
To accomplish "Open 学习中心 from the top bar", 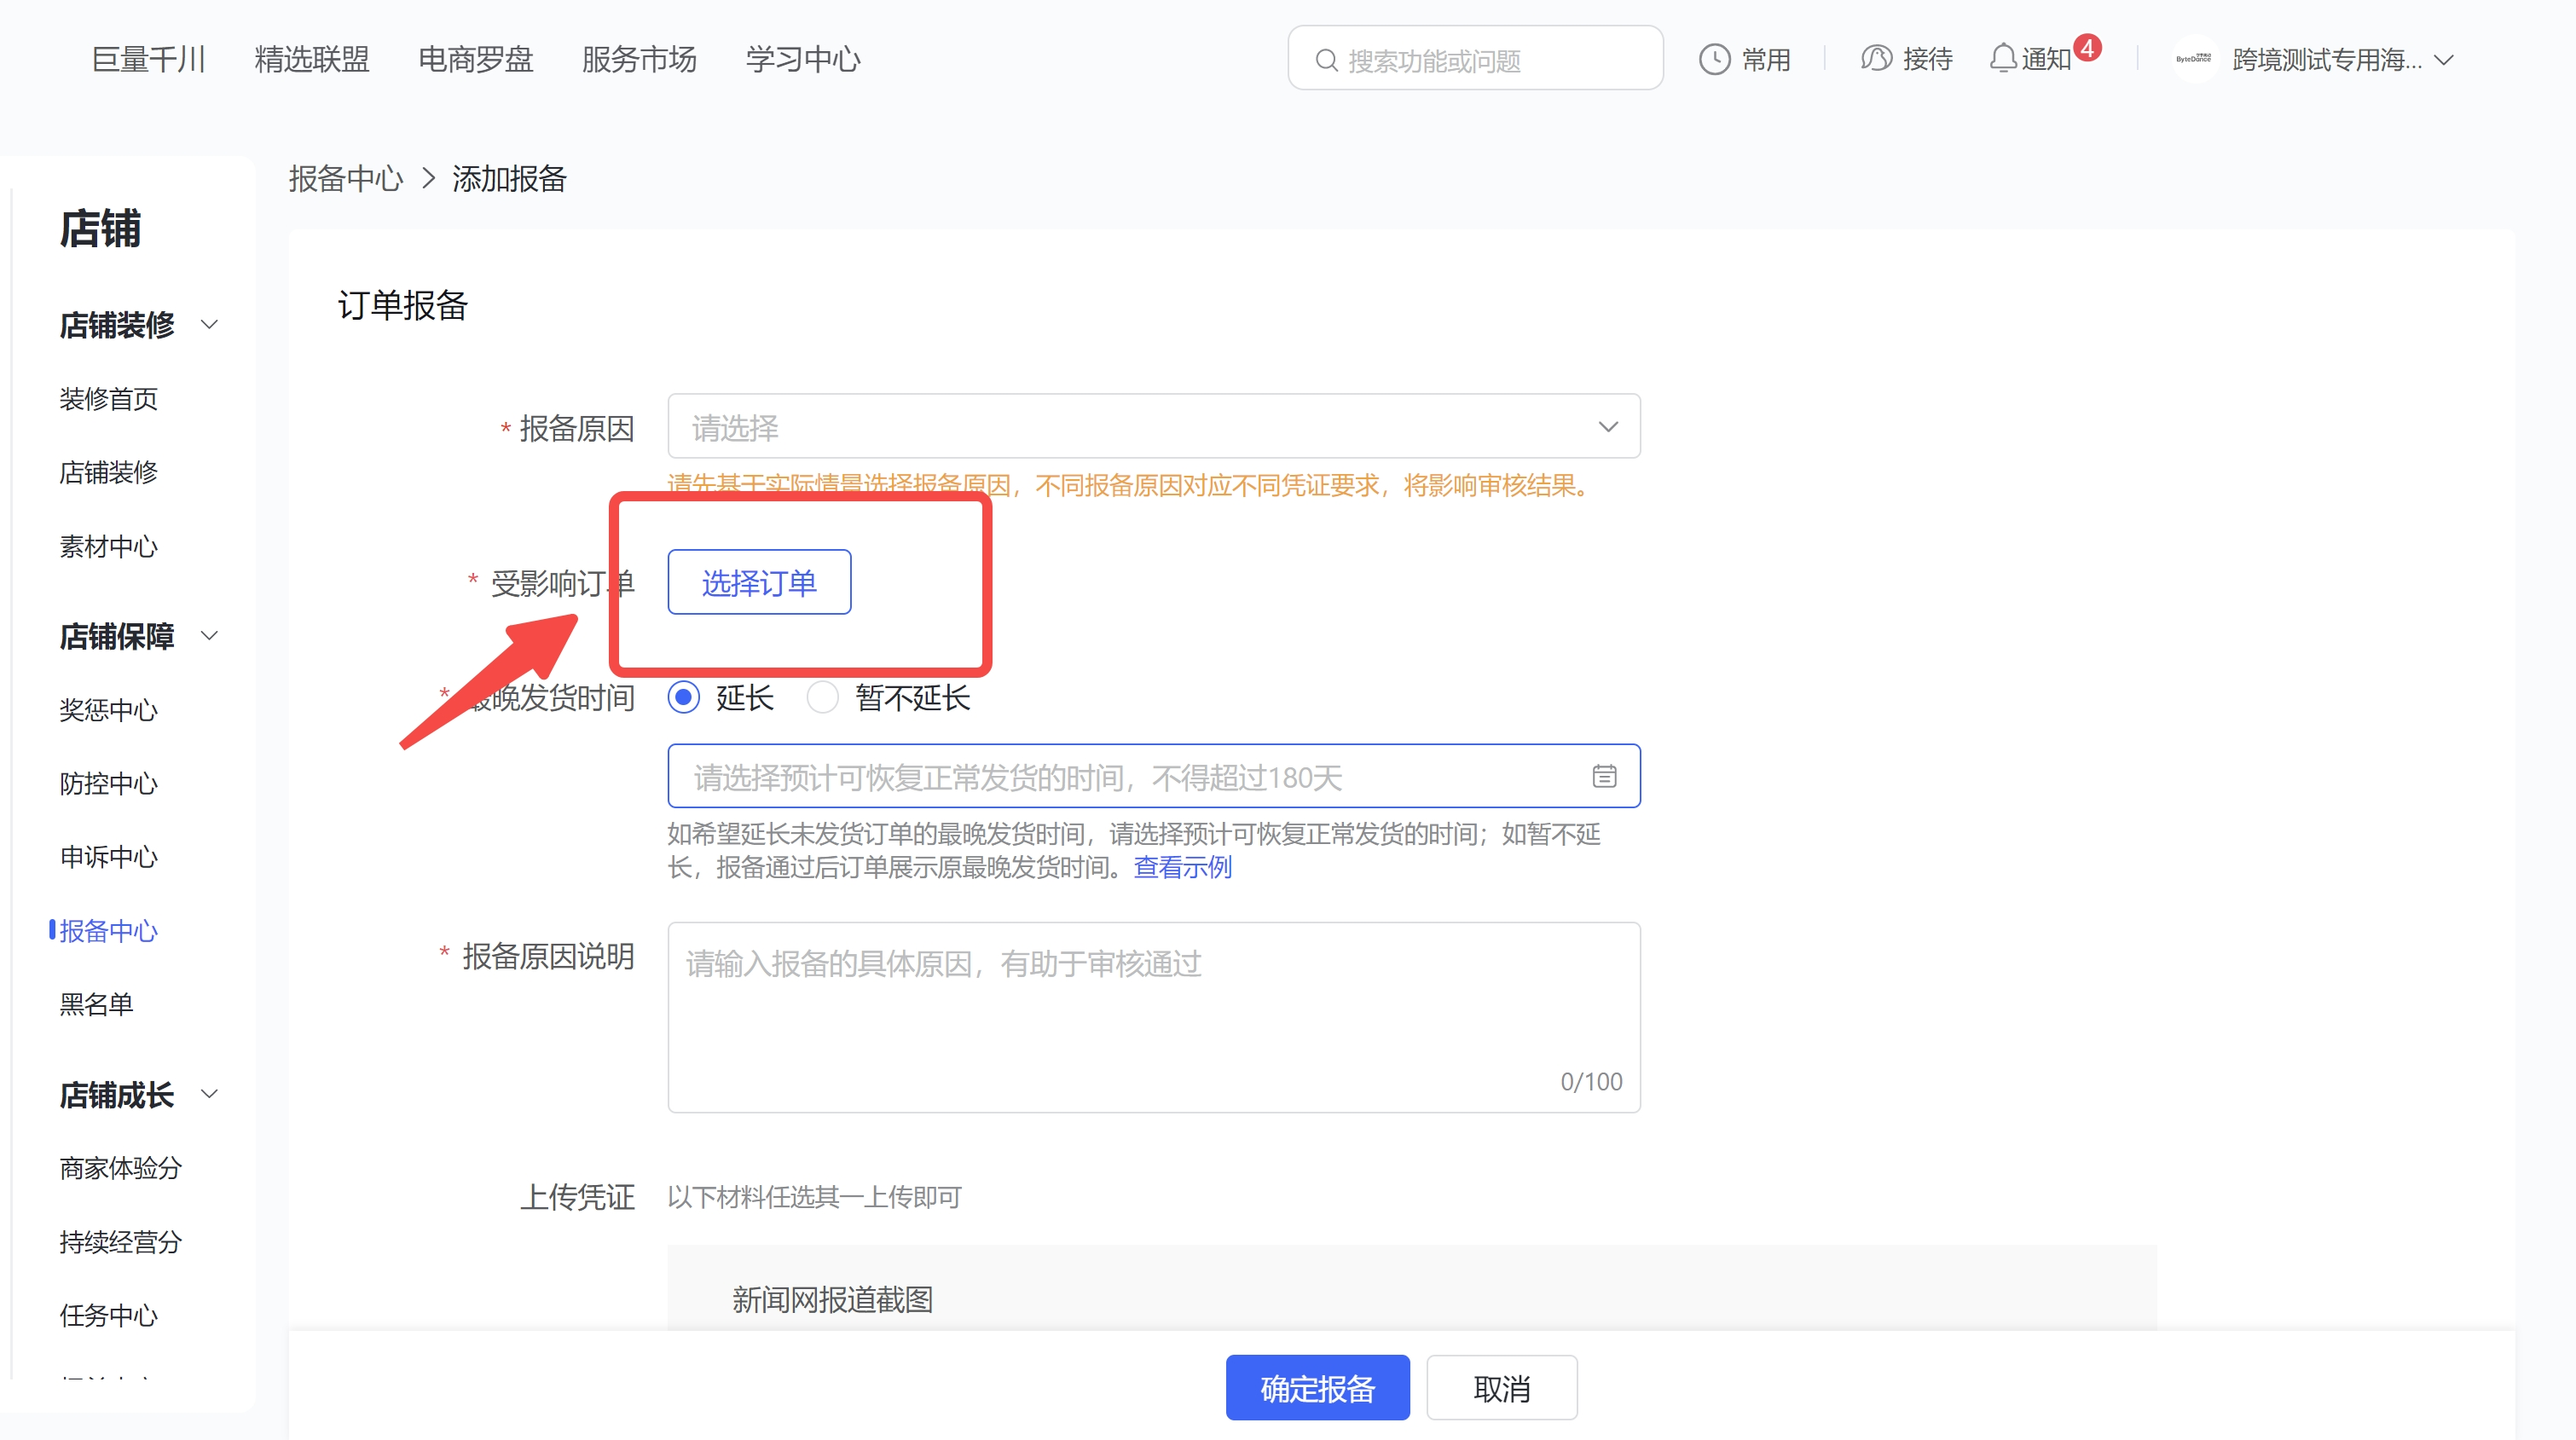I will pyautogui.click(x=801, y=58).
